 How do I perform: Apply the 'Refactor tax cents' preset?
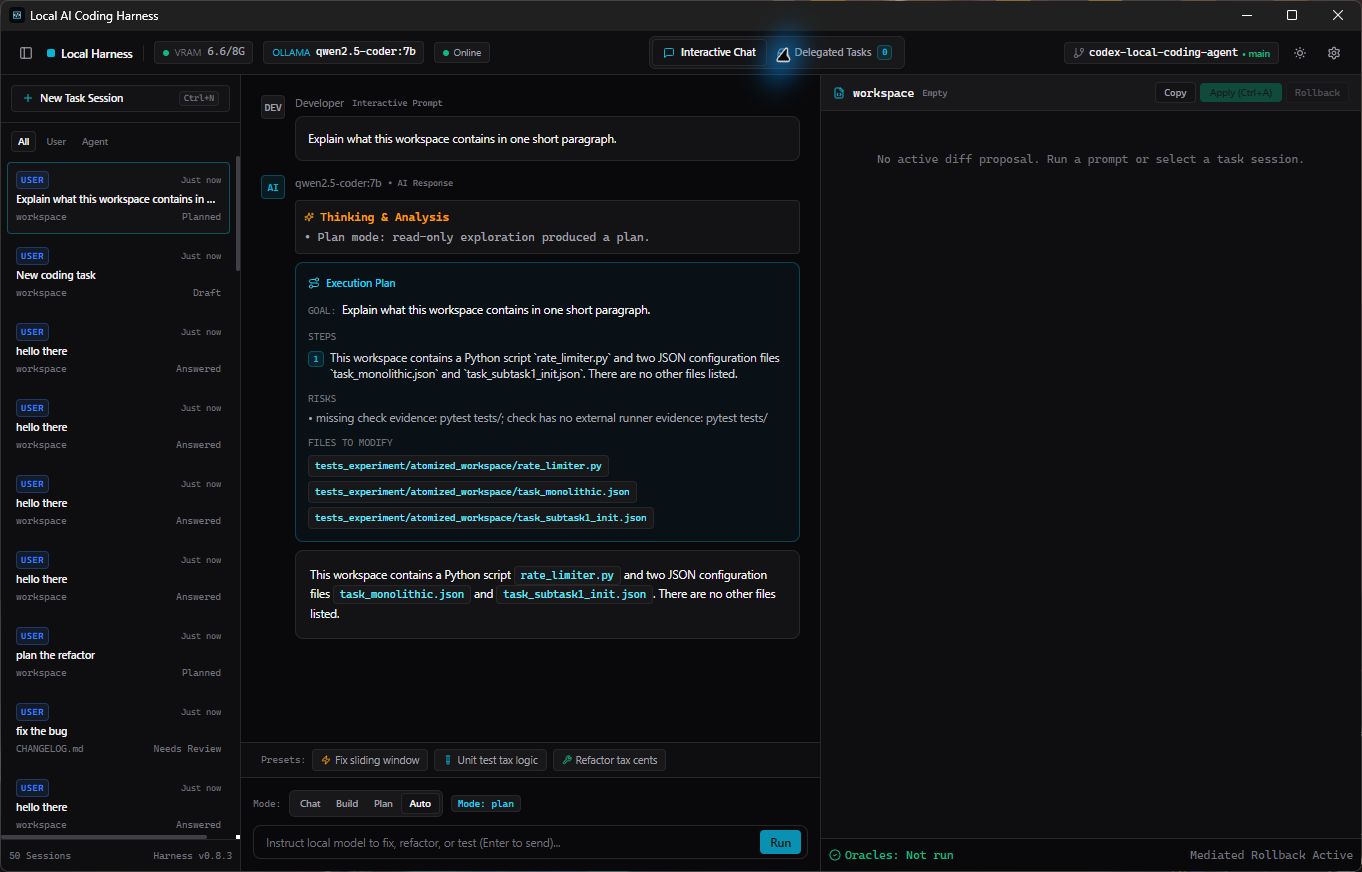(x=609, y=760)
